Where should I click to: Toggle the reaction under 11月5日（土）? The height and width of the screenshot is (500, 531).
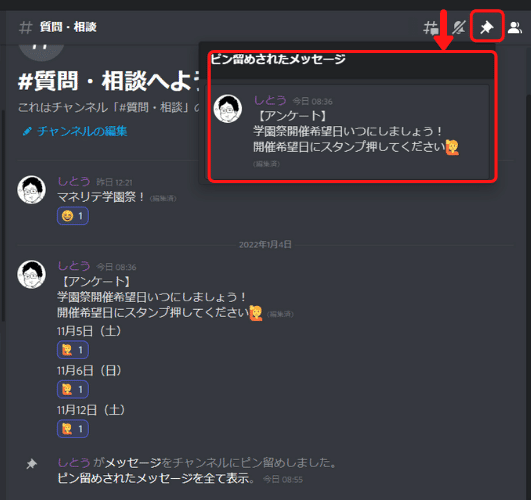coord(73,350)
